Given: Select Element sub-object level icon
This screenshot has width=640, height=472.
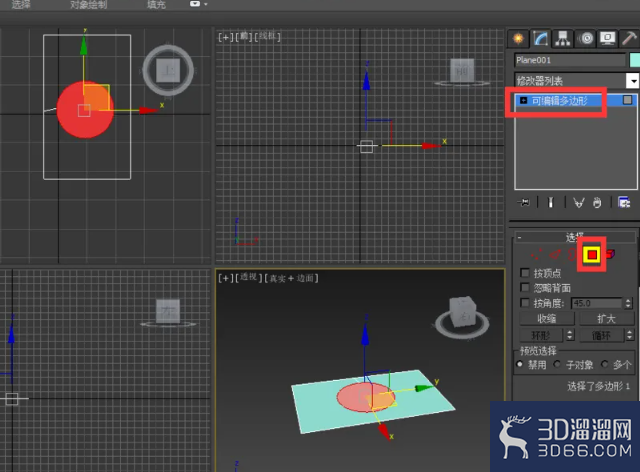Looking at the screenshot, I should click(611, 254).
